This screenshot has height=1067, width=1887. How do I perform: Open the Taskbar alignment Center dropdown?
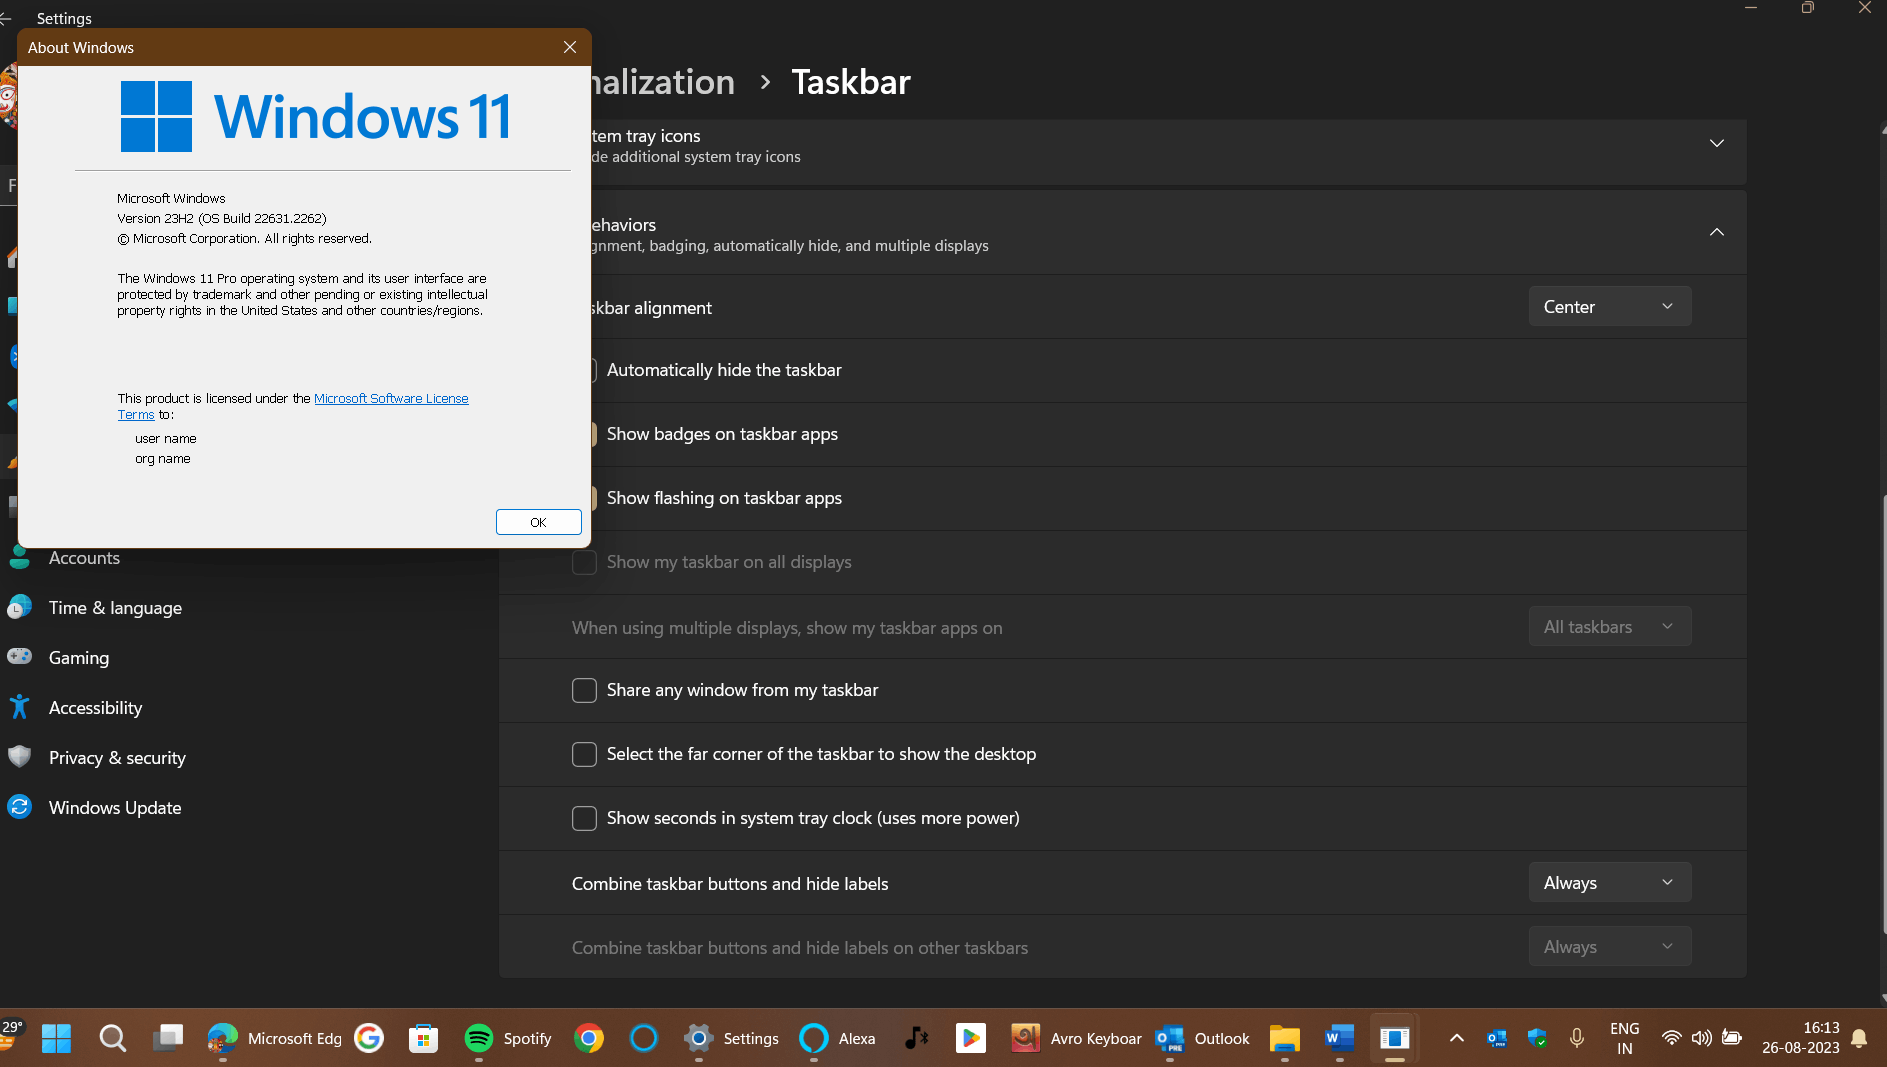1610,306
